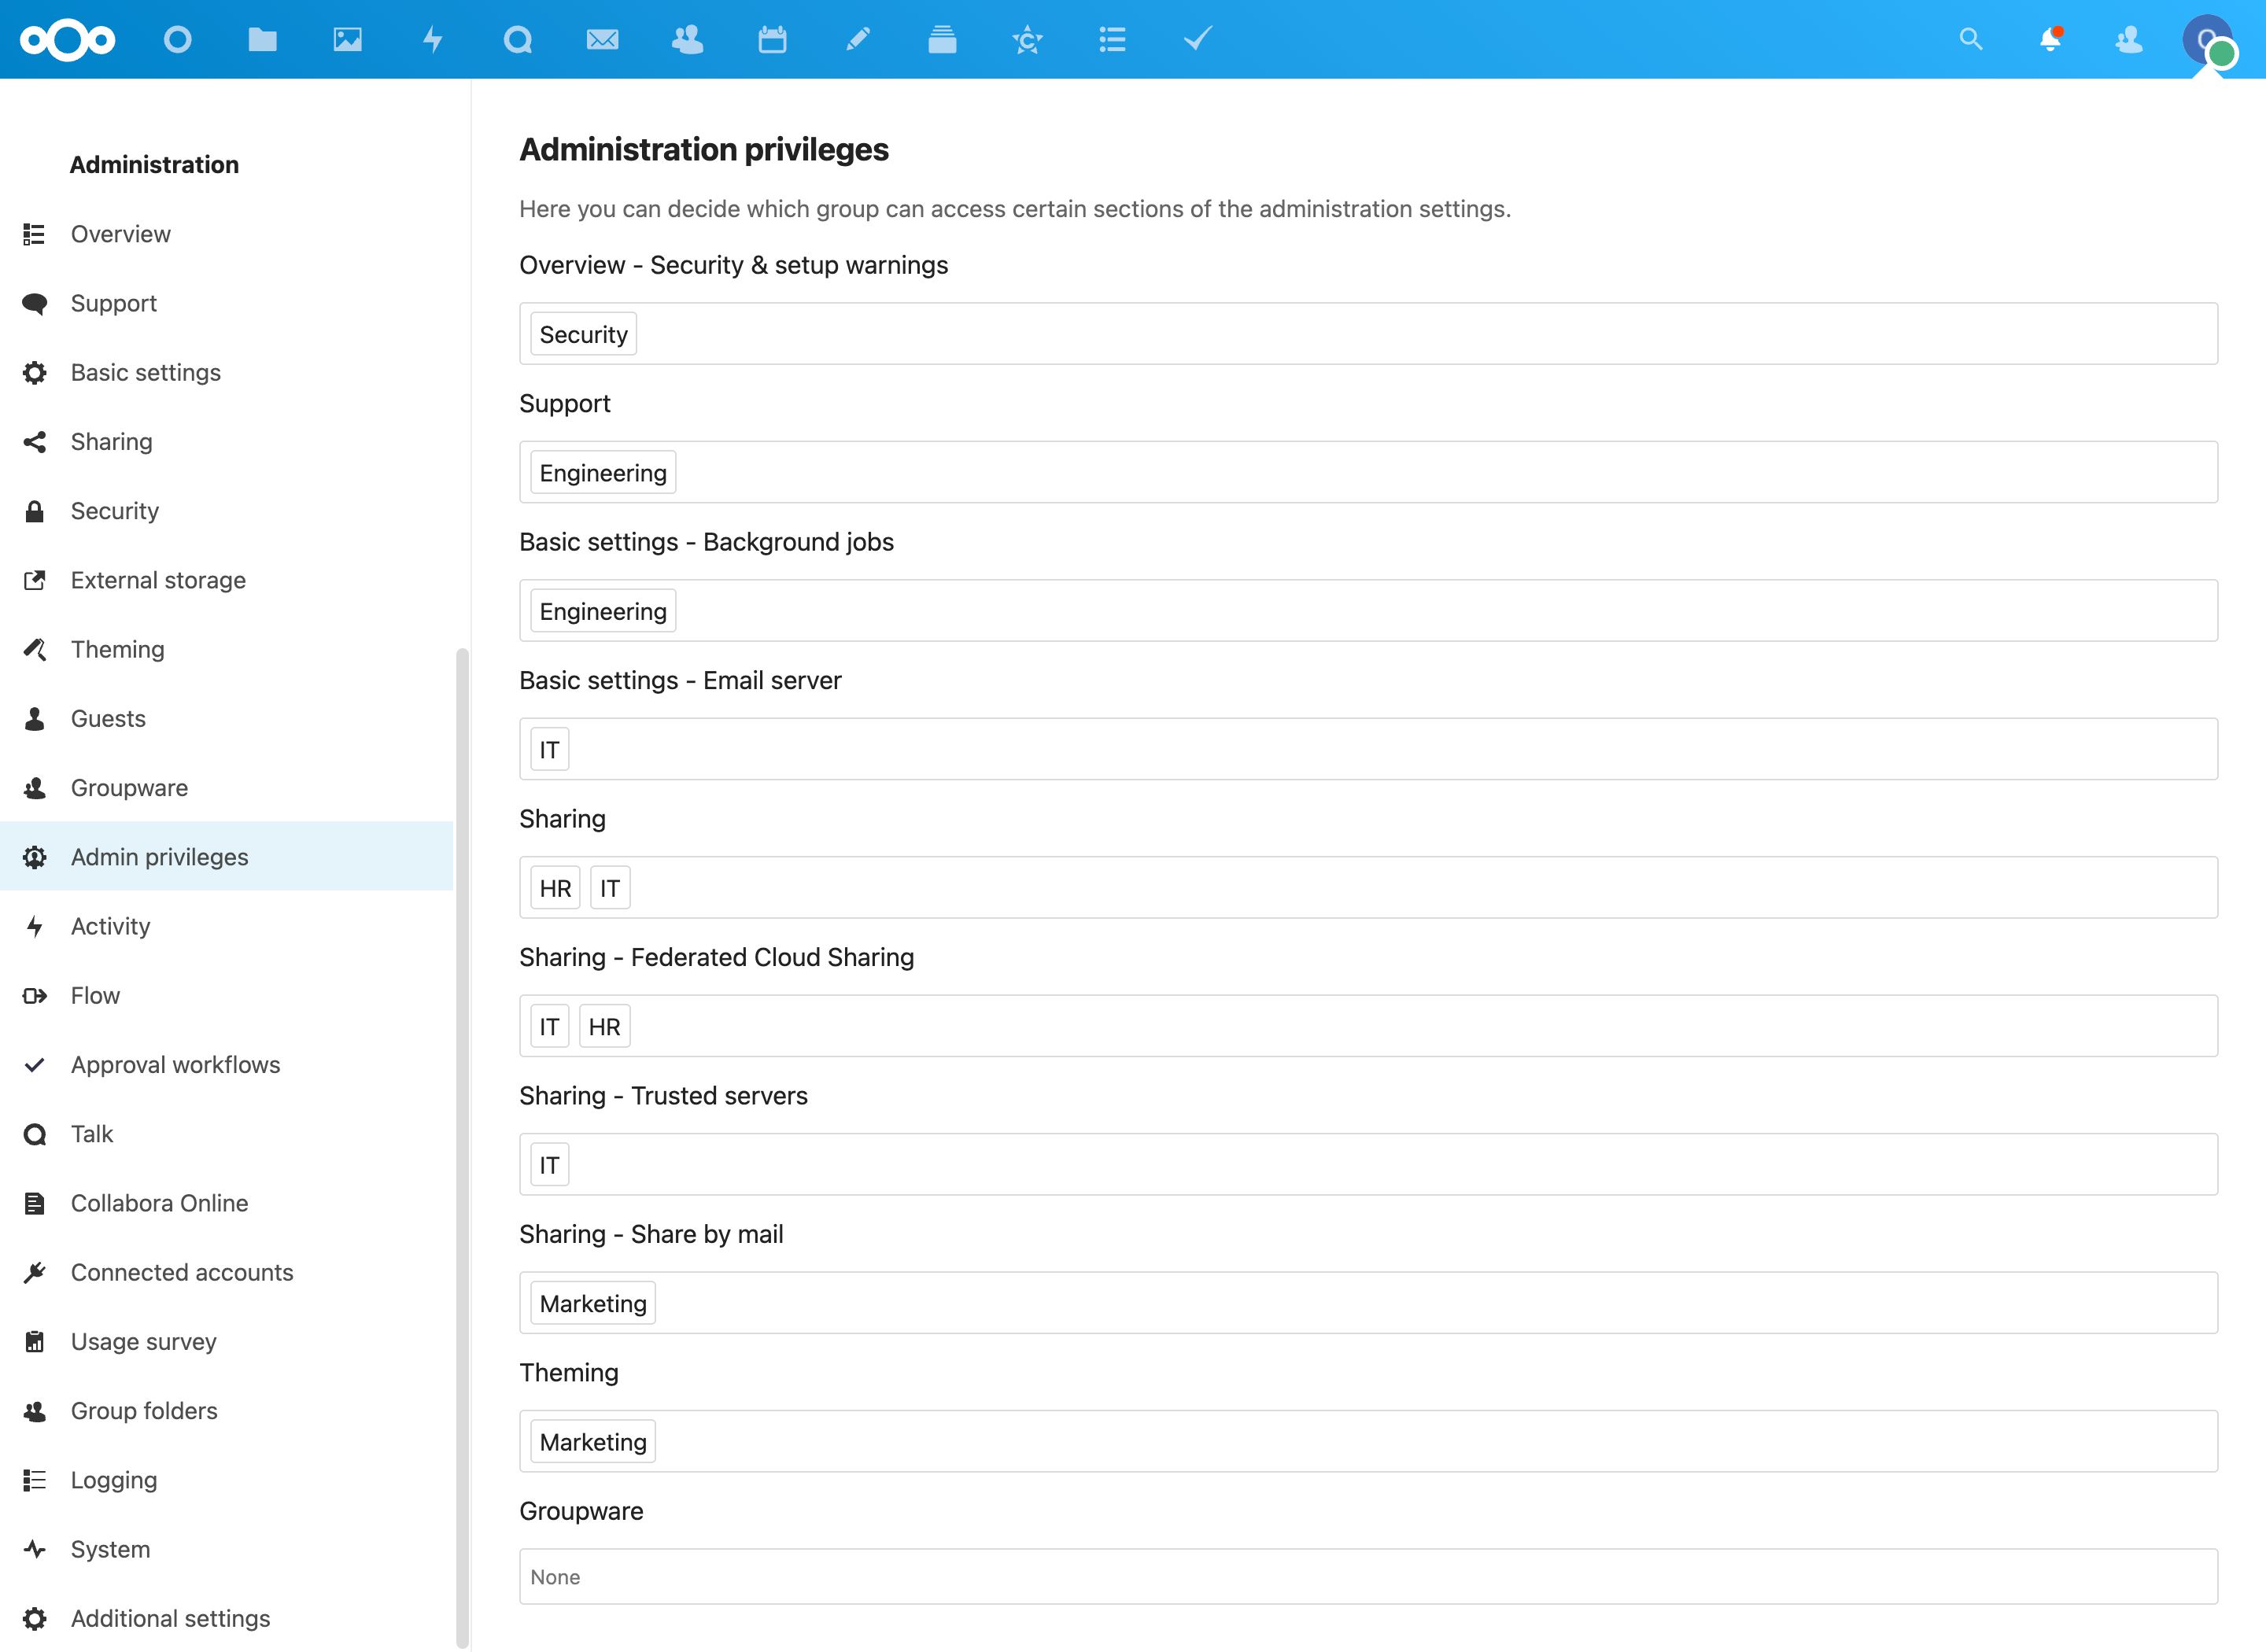Open the notifications bell
The image size is (2266, 1652).
click(2050, 40)
